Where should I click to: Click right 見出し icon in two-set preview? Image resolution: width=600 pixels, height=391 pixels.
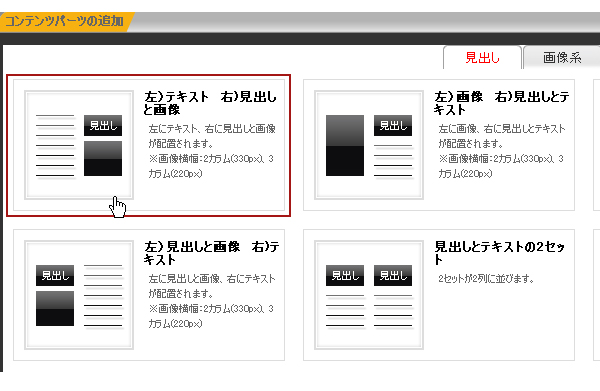pyautogui.click(x=393, y=275)
